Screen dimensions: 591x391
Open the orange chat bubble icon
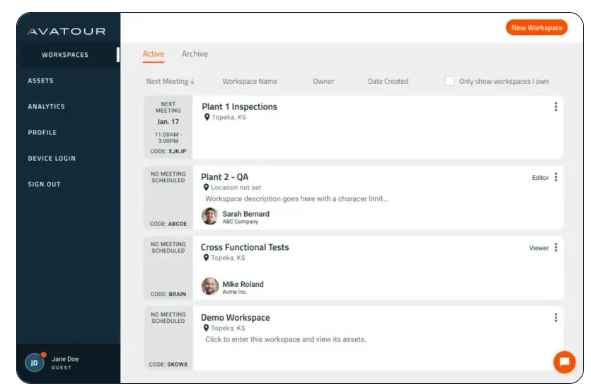coord(564,362)
